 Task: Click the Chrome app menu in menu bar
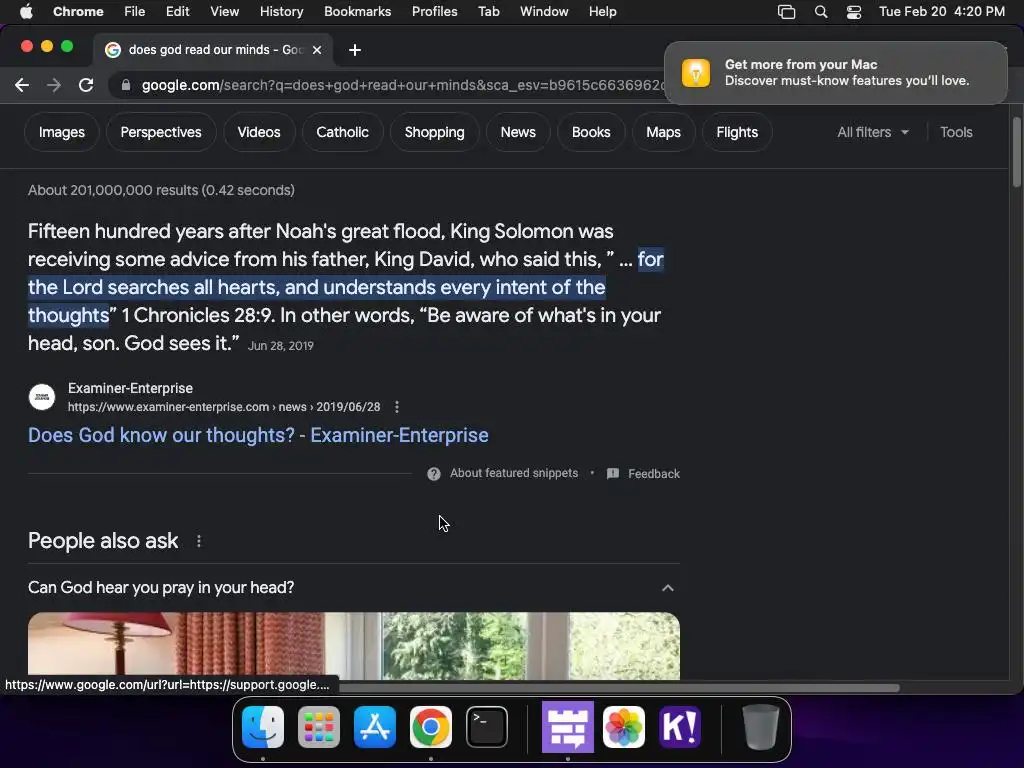78,12
